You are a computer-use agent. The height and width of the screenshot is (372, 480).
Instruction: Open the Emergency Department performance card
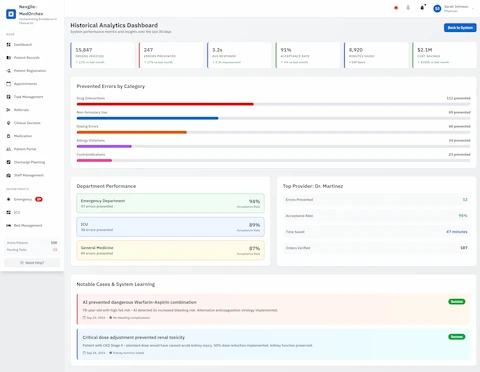click(x=170, y=203)
